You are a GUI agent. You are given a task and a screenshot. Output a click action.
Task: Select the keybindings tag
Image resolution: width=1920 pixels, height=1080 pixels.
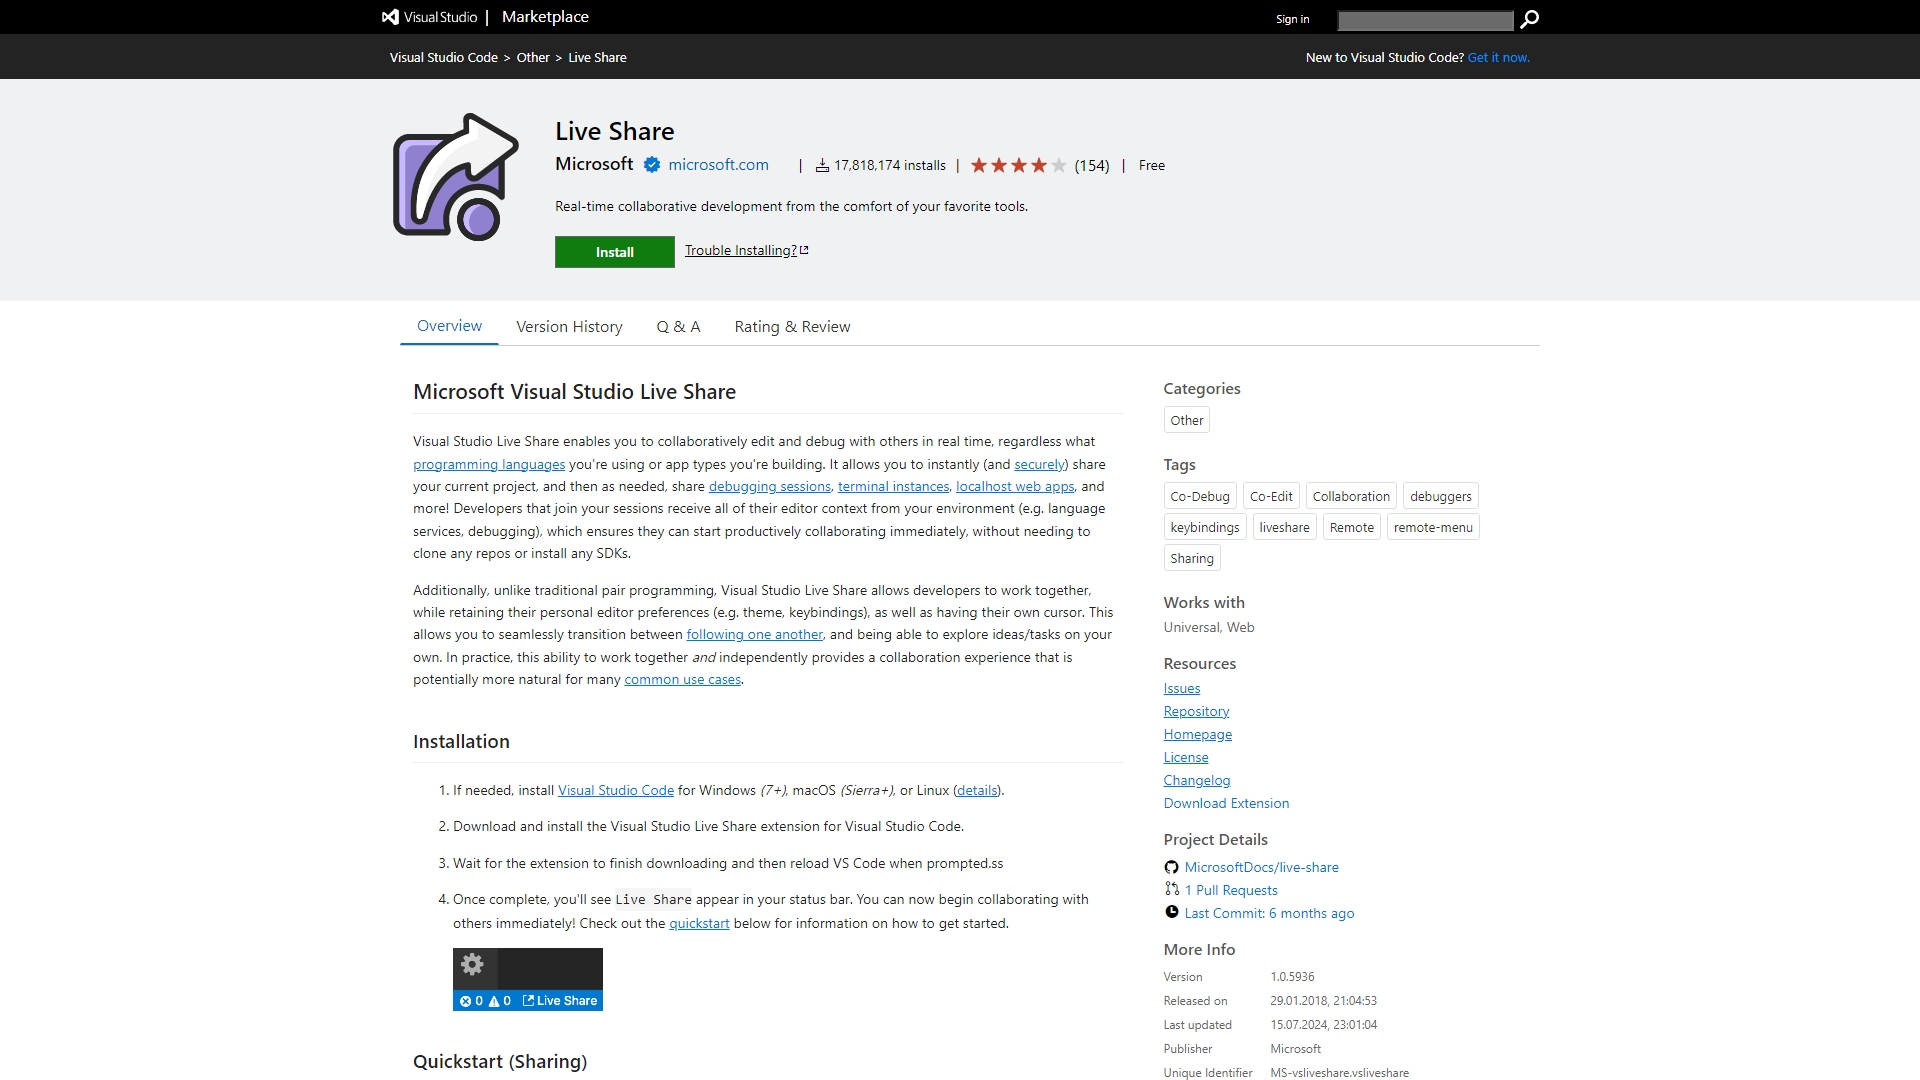[x=1204, y=527]
